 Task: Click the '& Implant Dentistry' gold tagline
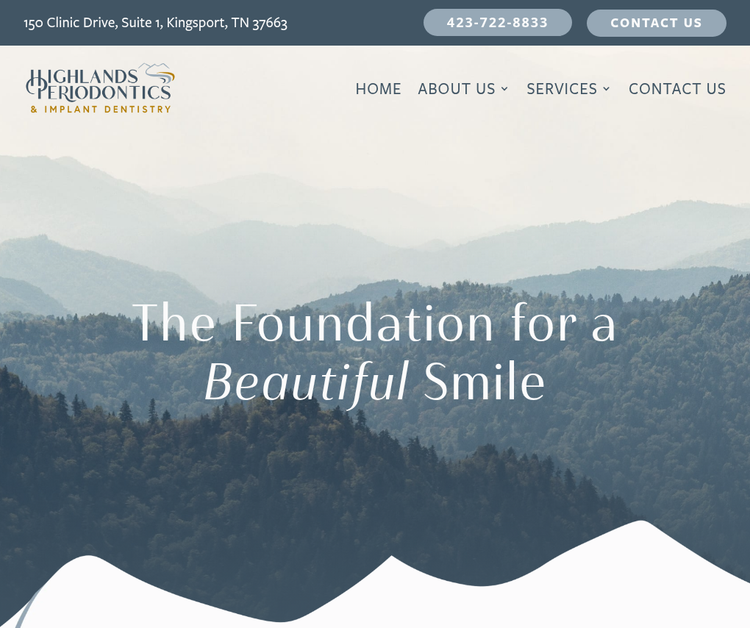point(100,110)
